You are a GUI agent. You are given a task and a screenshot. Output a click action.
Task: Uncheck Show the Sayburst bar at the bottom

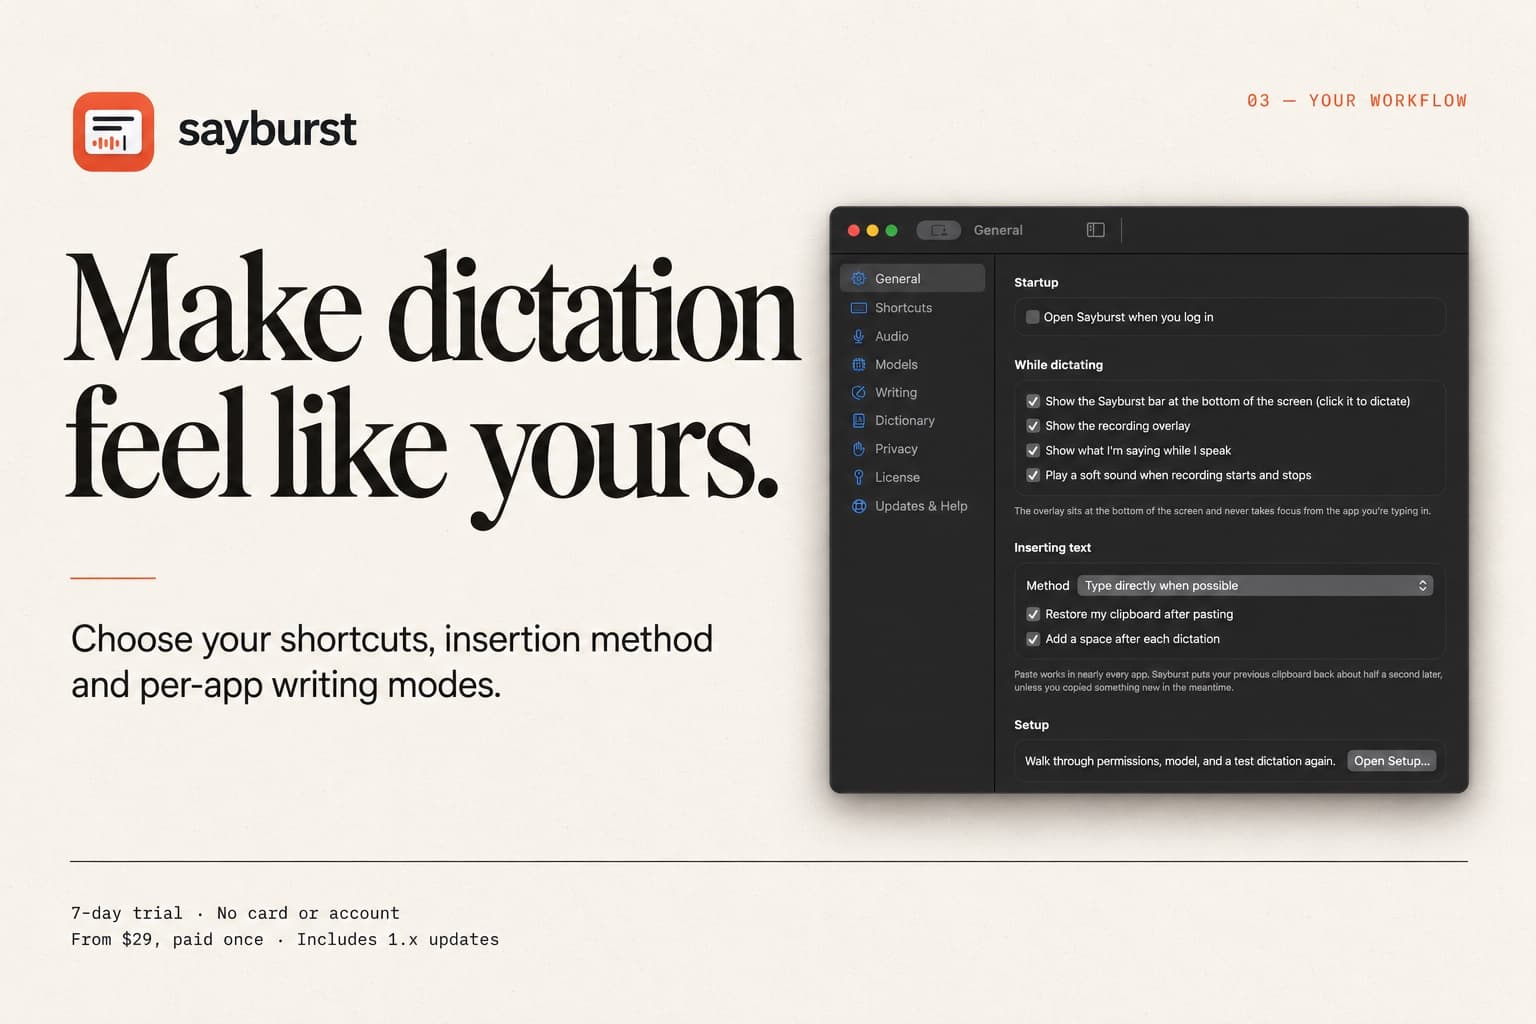point(1033,401)
